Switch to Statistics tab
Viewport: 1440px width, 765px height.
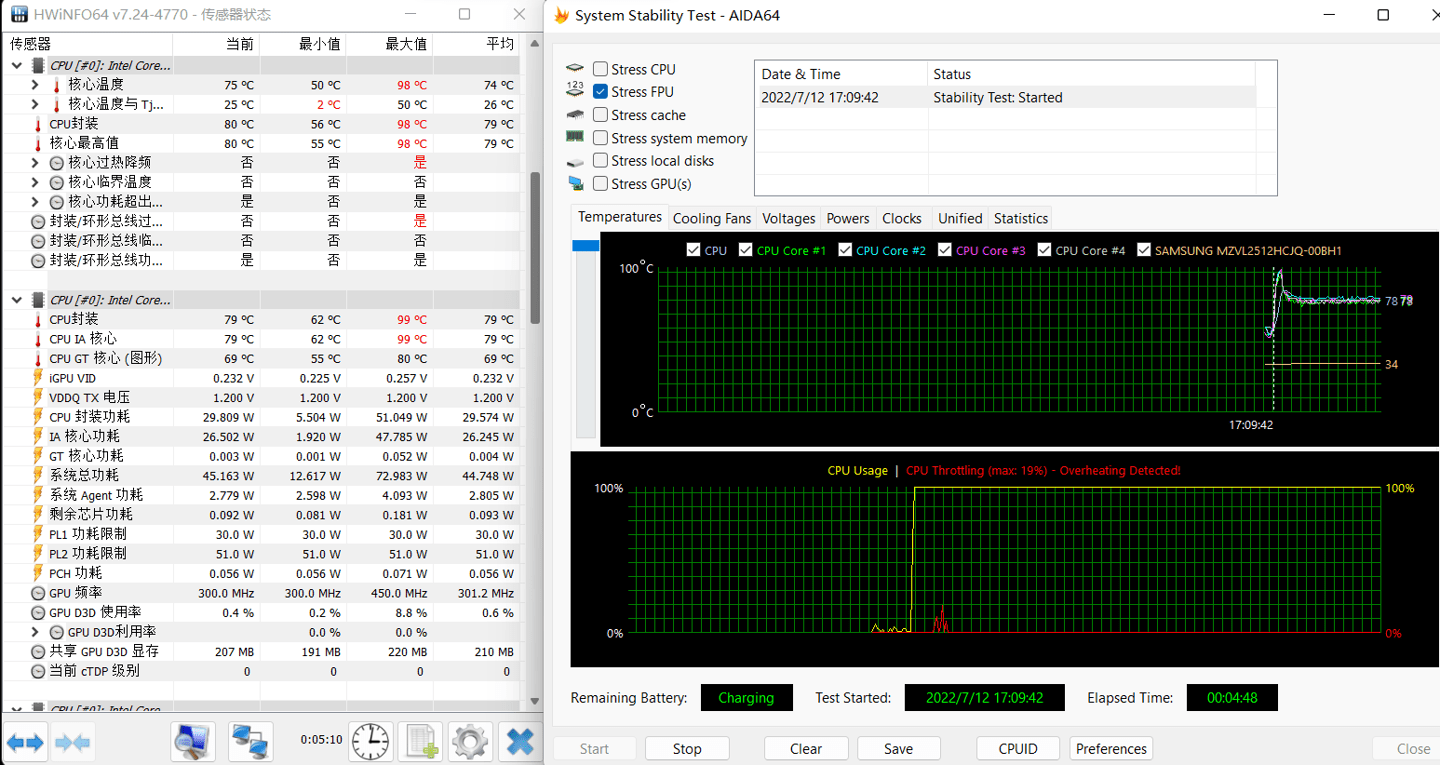click(x=1021, y=218)
